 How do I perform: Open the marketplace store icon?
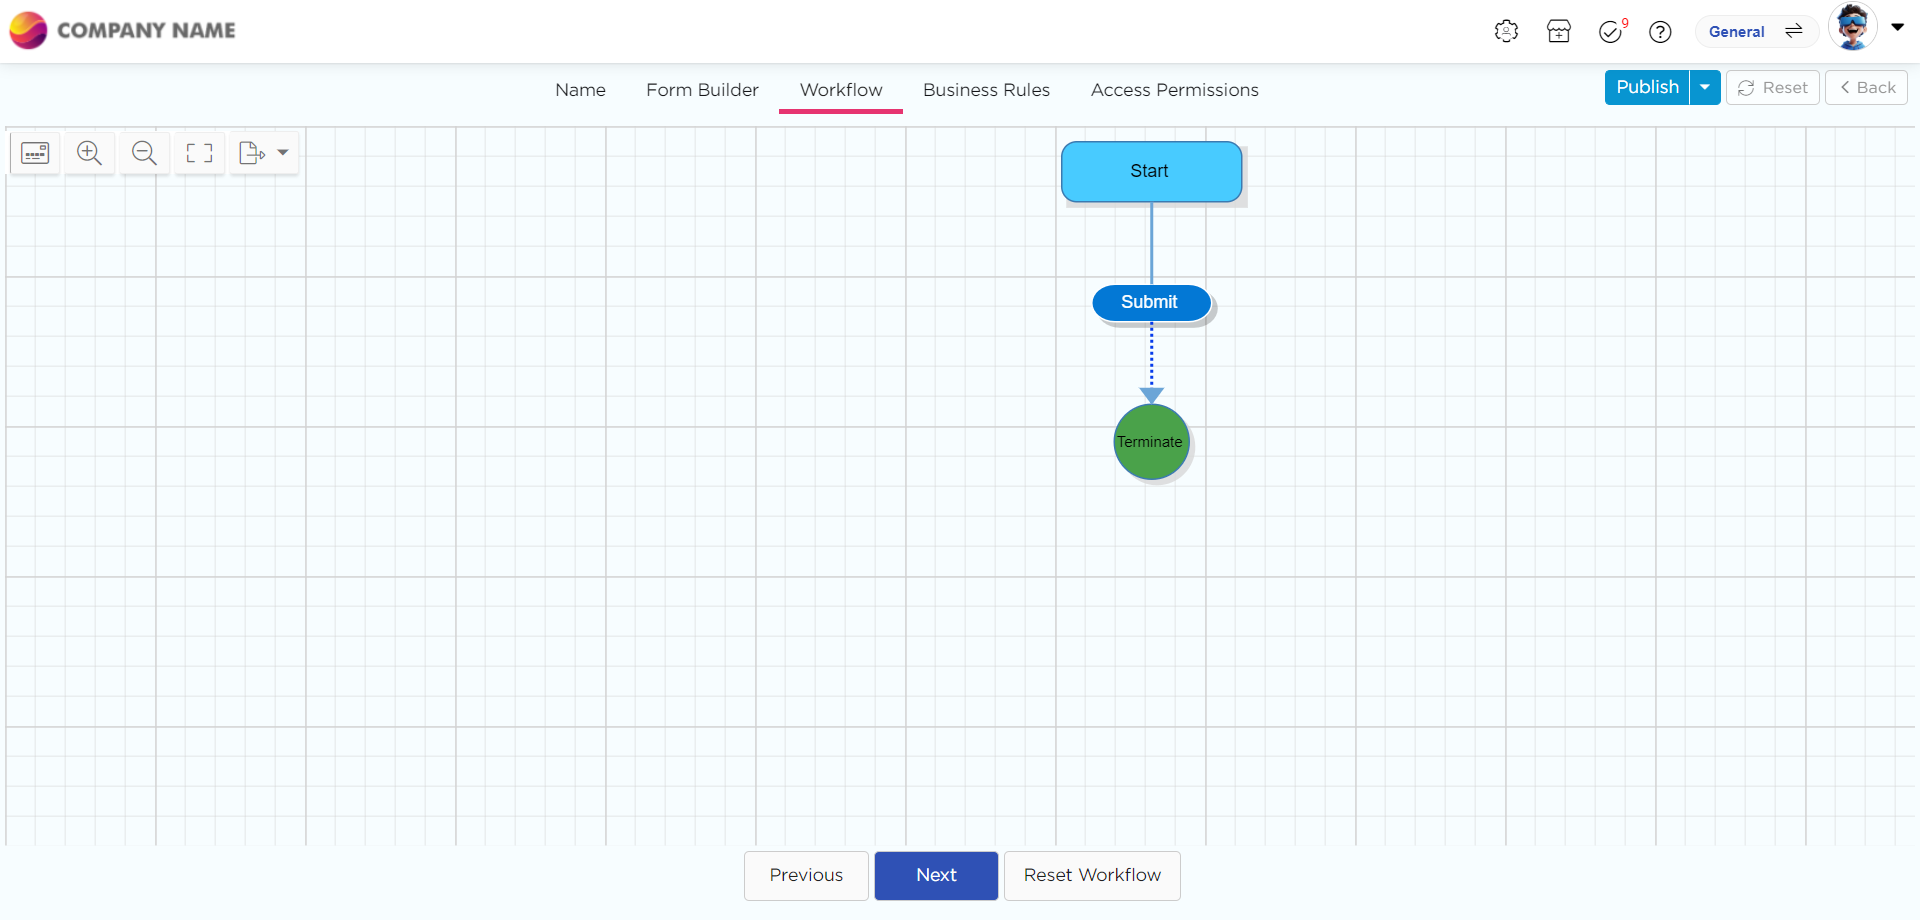pyautogui.click(x=1558, y=32)
